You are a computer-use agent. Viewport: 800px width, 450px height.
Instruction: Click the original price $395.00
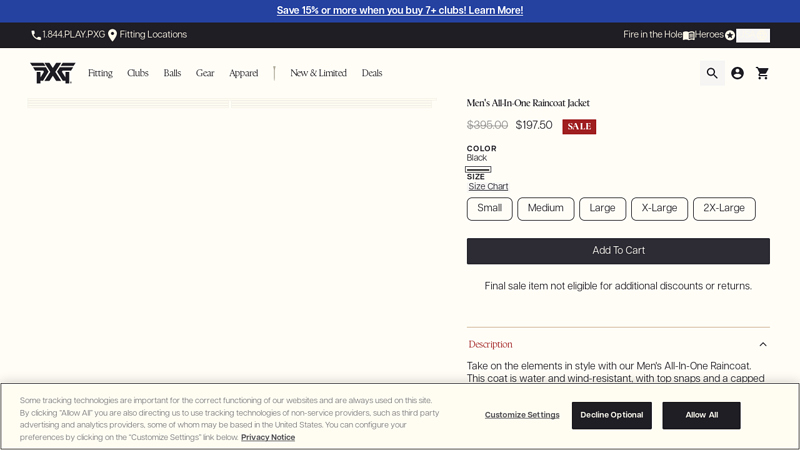[487, 125]
